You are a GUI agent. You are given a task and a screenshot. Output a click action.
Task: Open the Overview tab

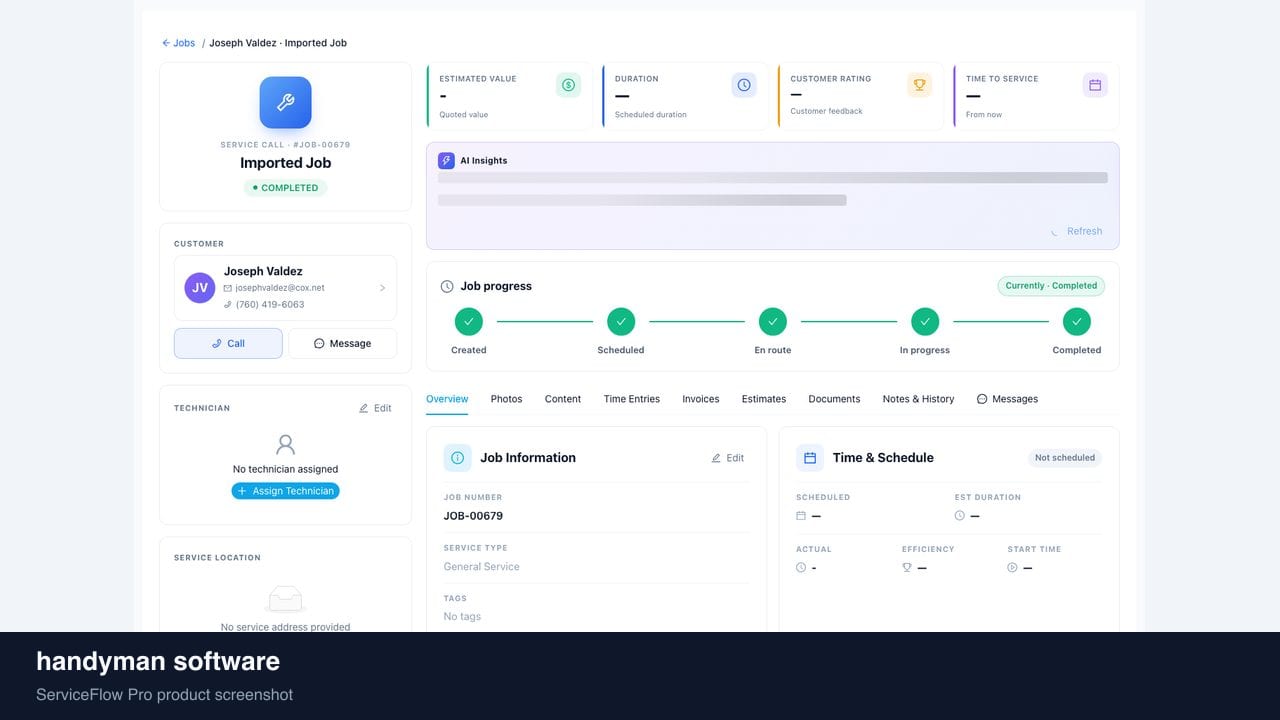coord(447,399)
